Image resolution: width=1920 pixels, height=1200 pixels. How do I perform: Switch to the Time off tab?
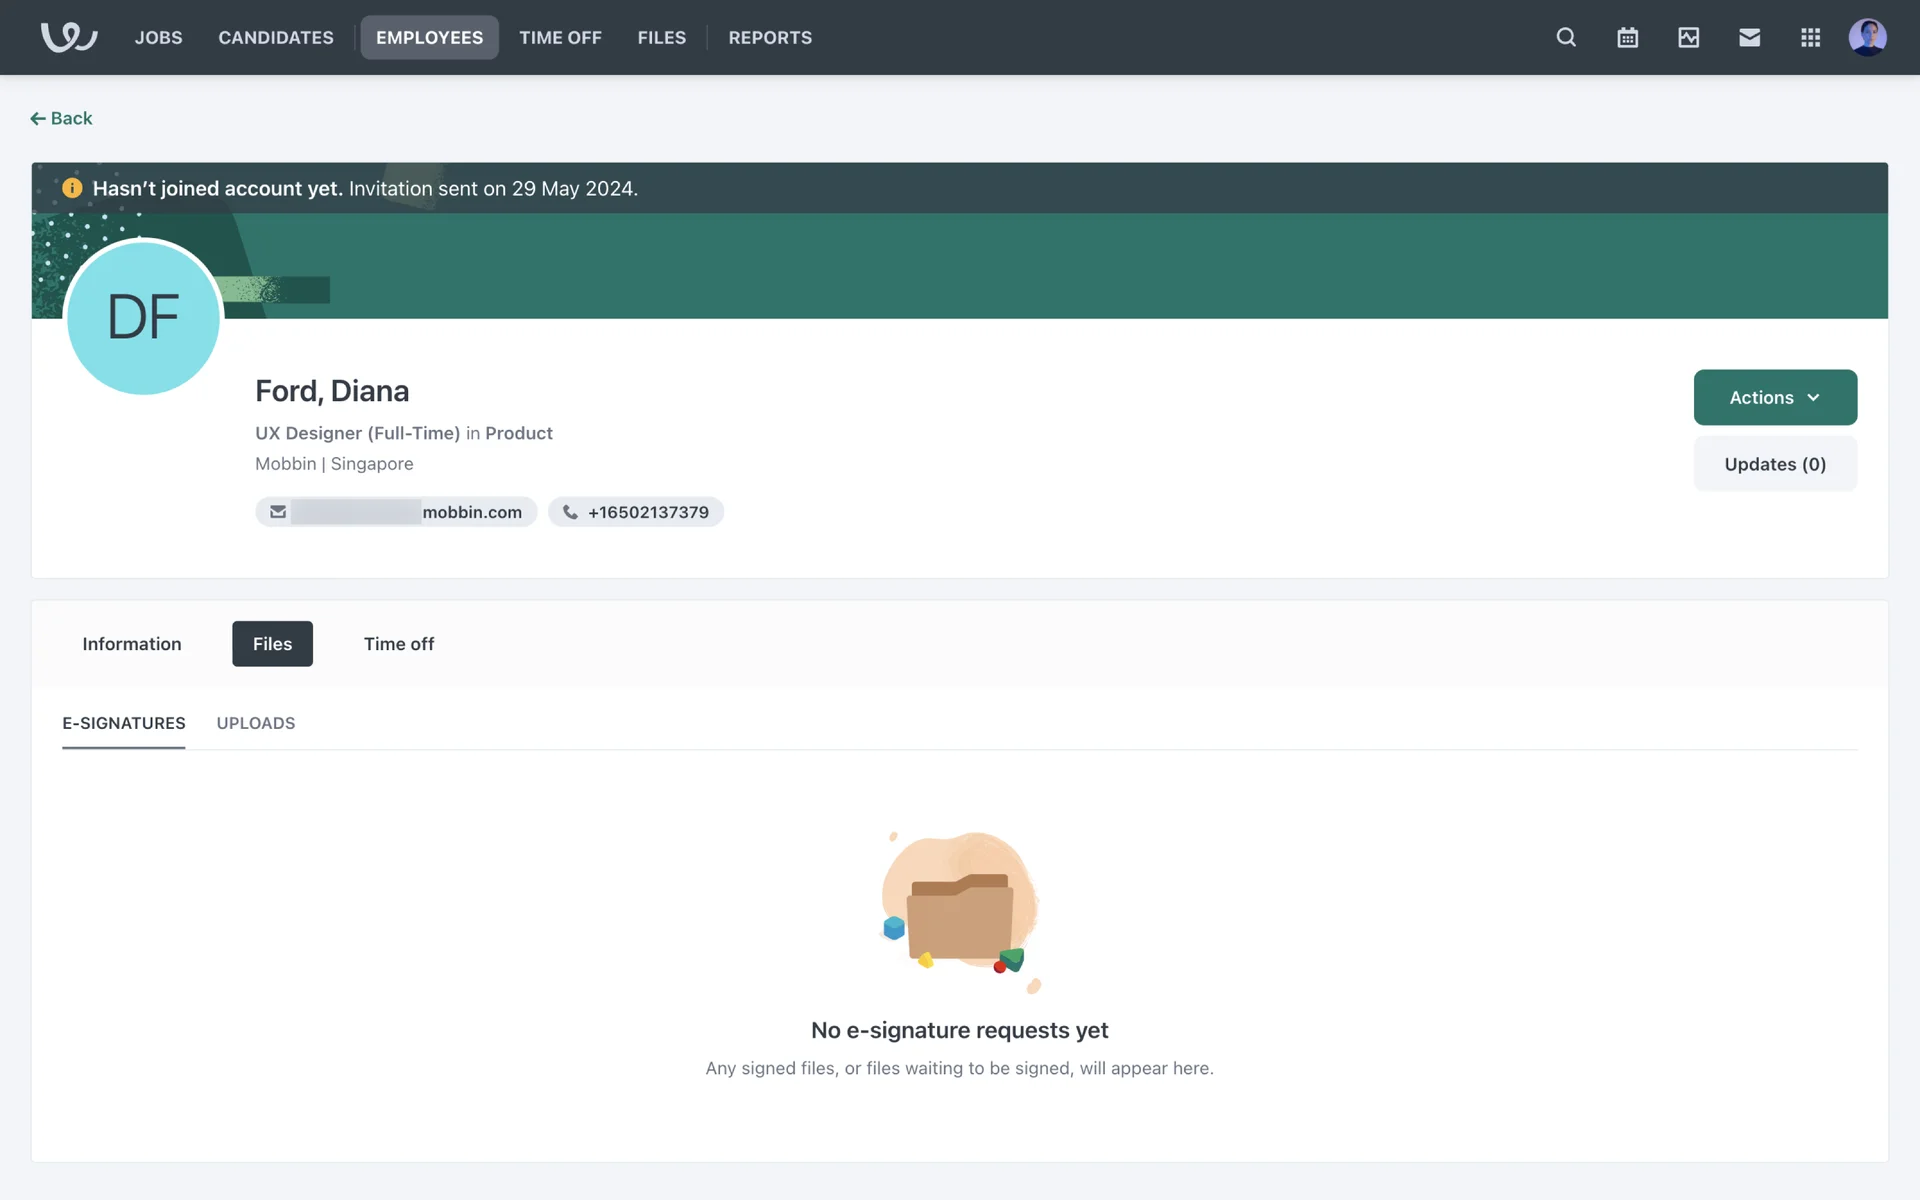[398, 644]
